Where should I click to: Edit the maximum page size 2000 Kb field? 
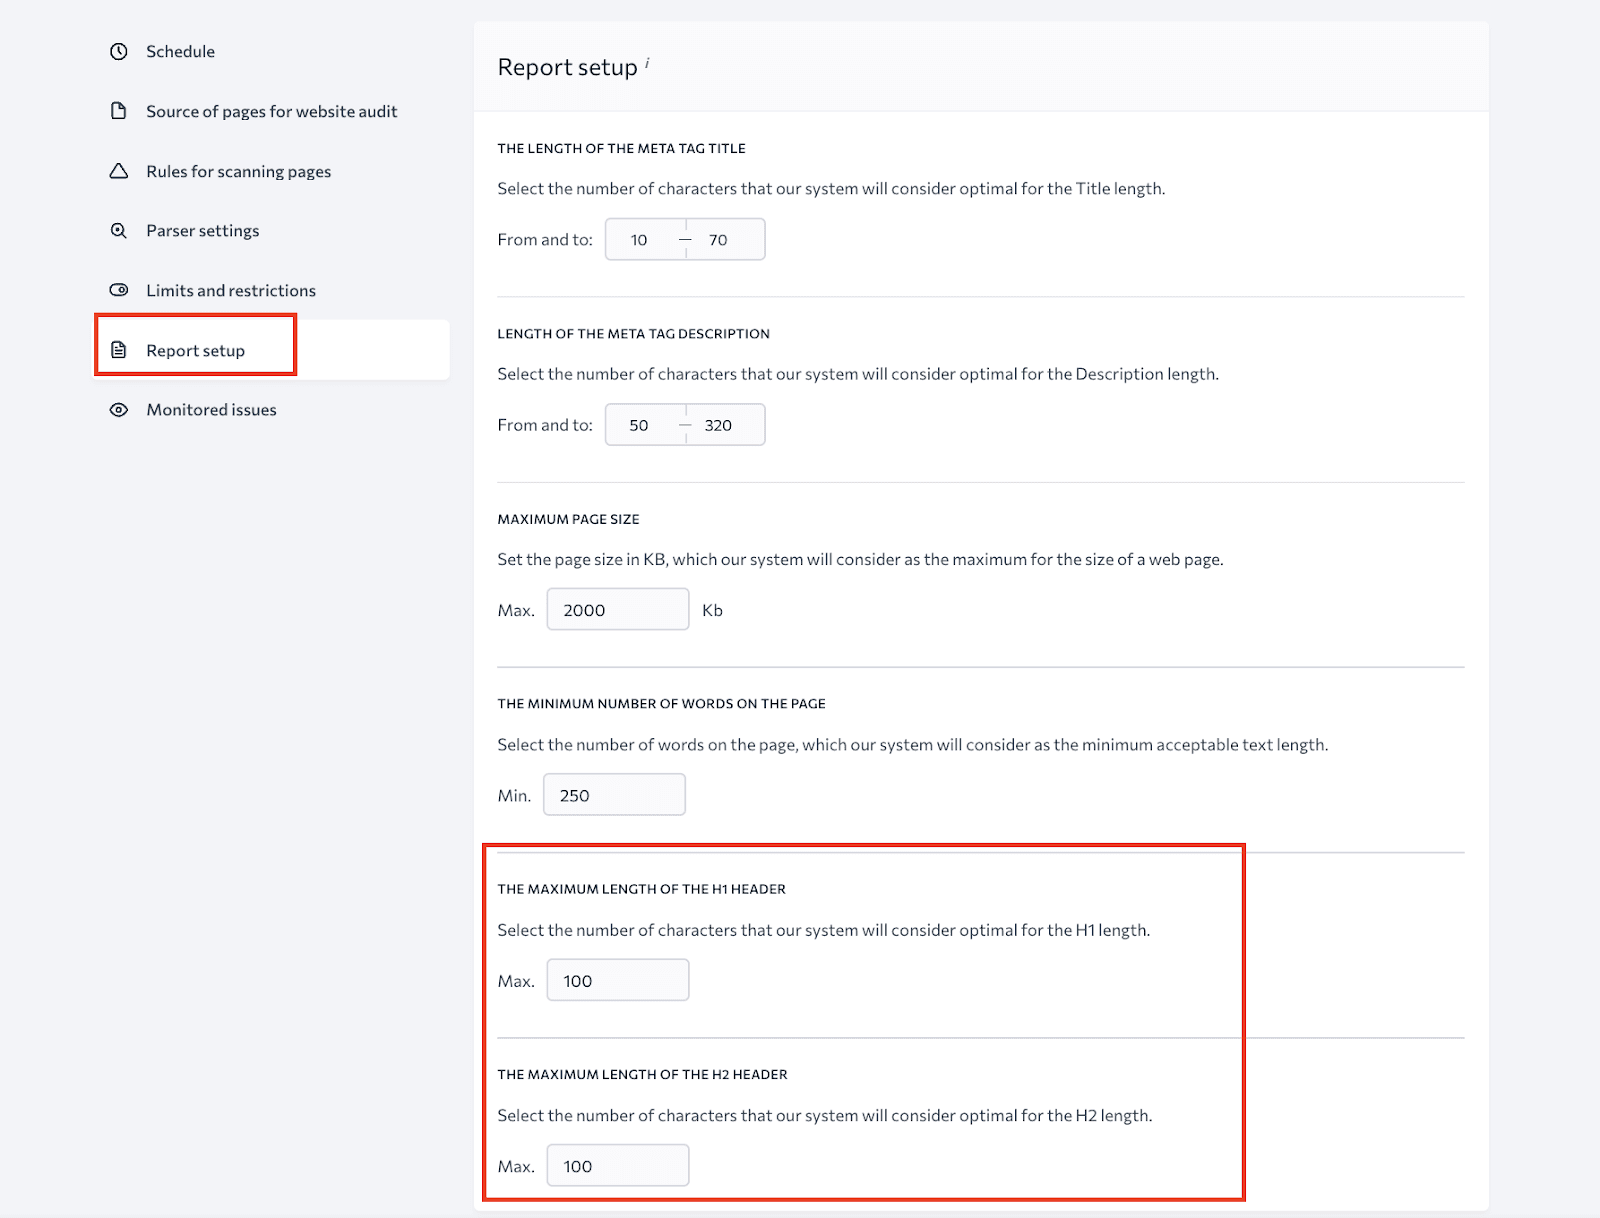(617, 609)
